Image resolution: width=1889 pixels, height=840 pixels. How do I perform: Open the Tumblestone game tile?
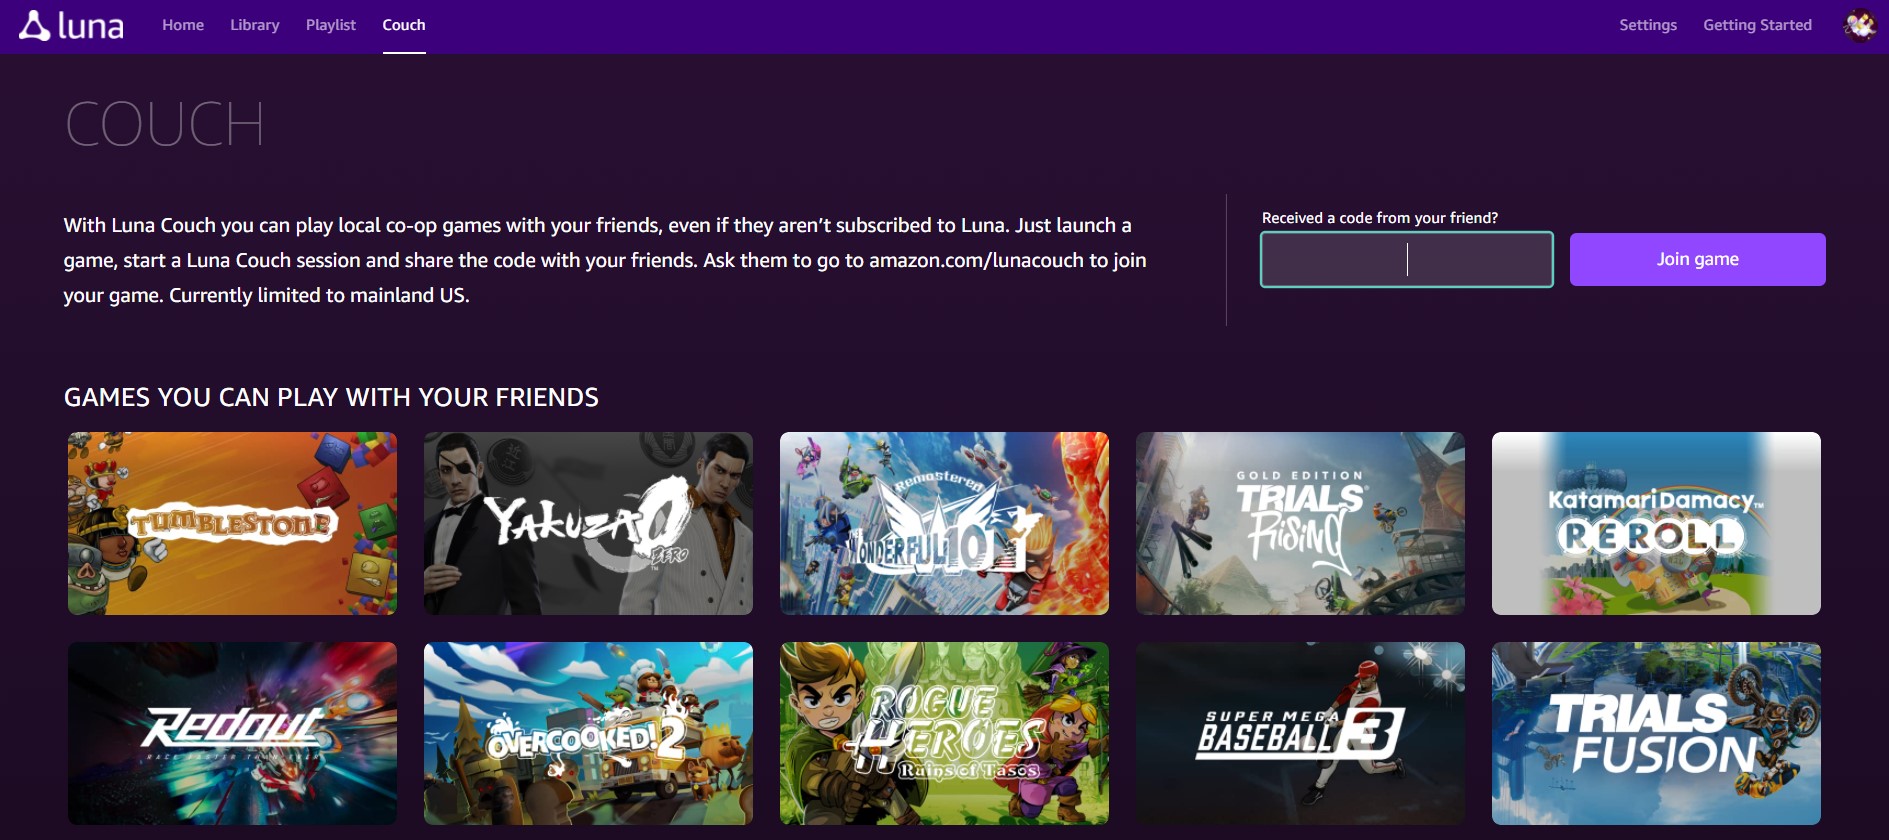pos(232,523)
